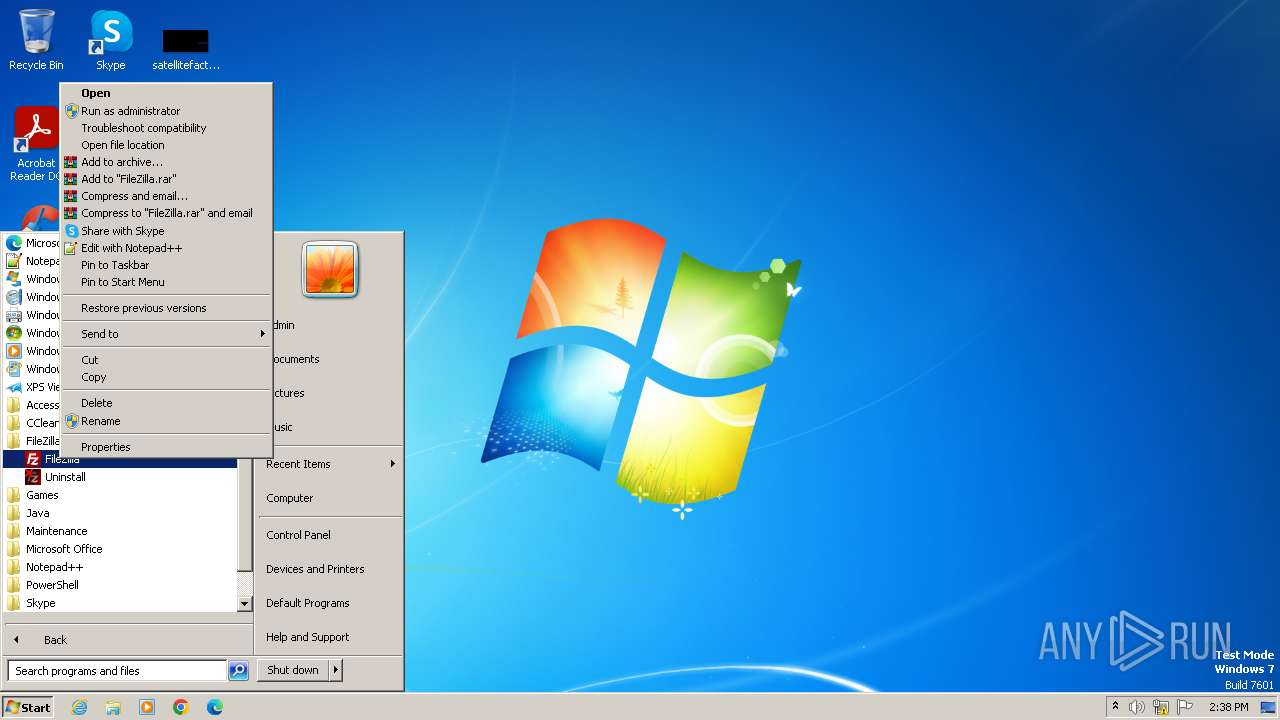Click the taskbar clock 2:38 PM
Image resolution: width=1280 pixels, height=720 pixels.
[1229, 707]
